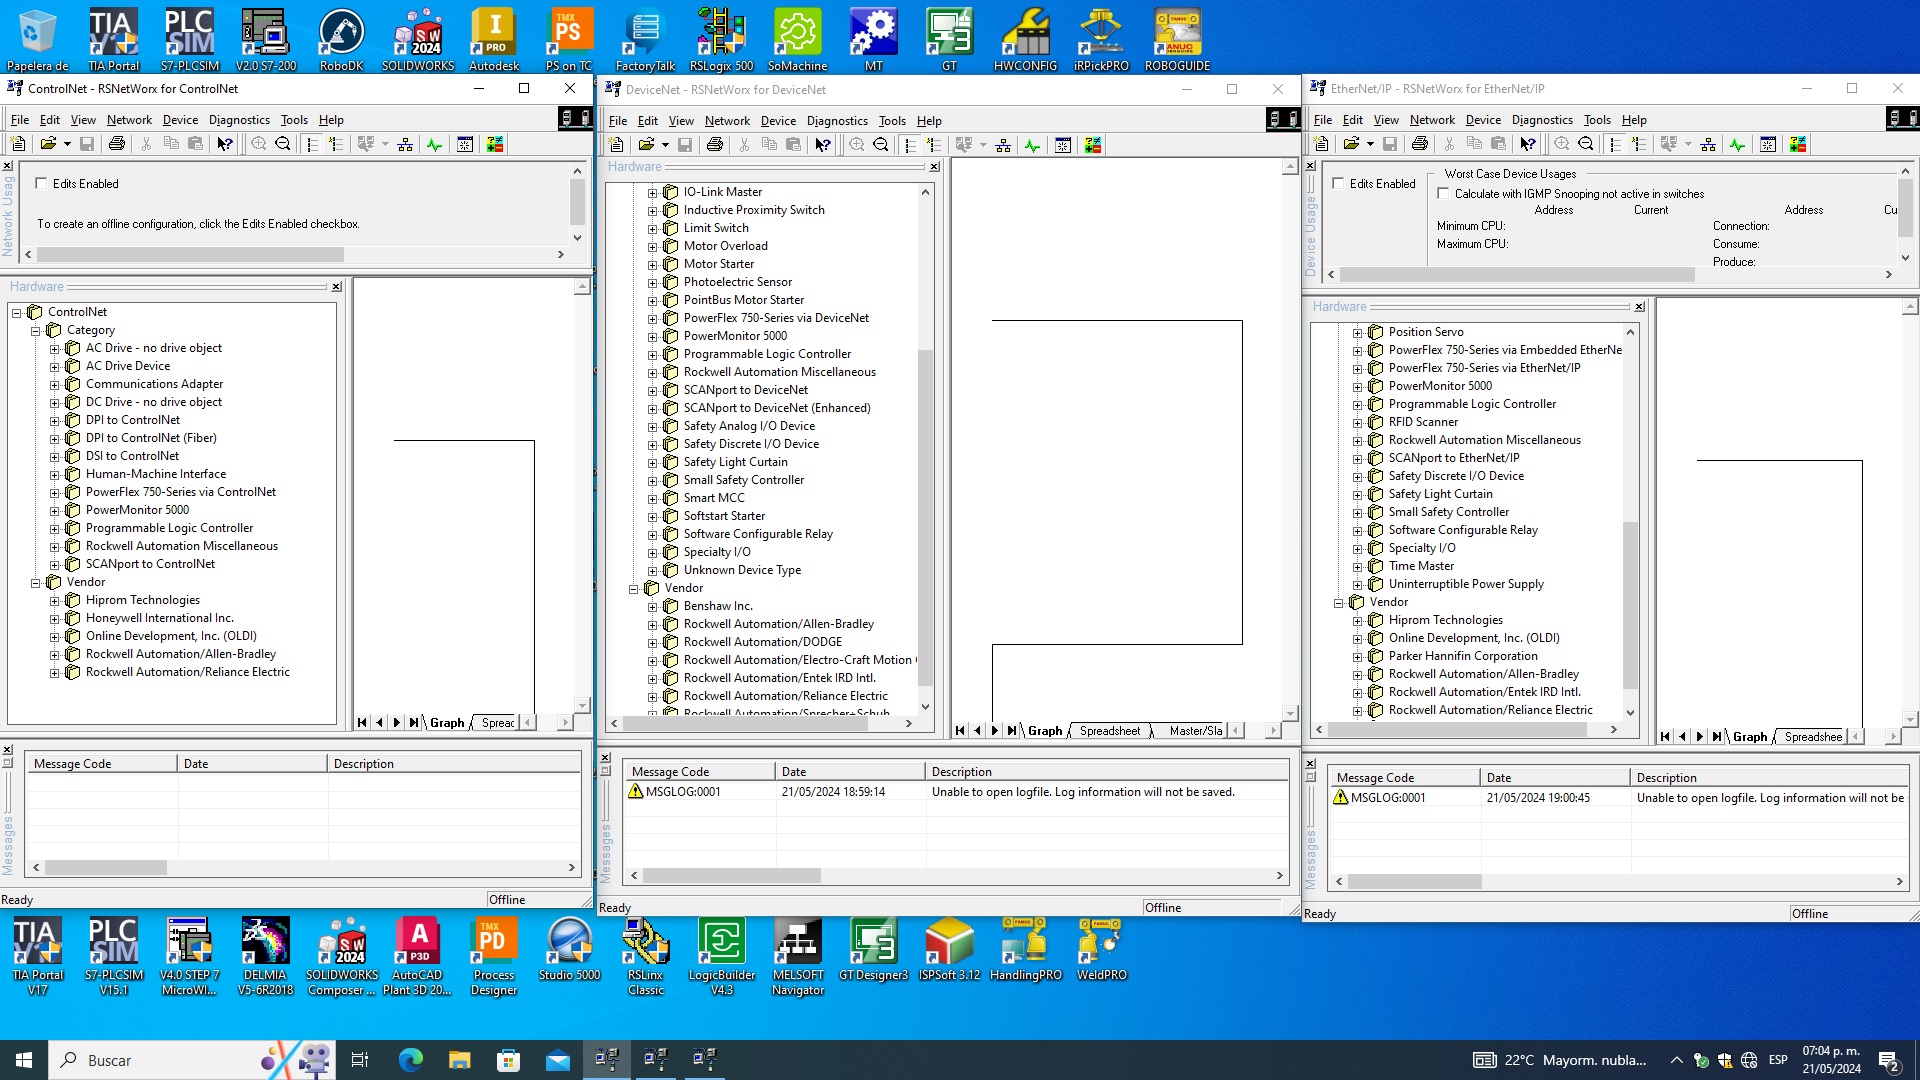Viewport: 1920px width, 1080px height.
Task: Click green waveform icon in EtherNet/IP toolbar
Action: pyautogui.click(x=1737, y=144)
